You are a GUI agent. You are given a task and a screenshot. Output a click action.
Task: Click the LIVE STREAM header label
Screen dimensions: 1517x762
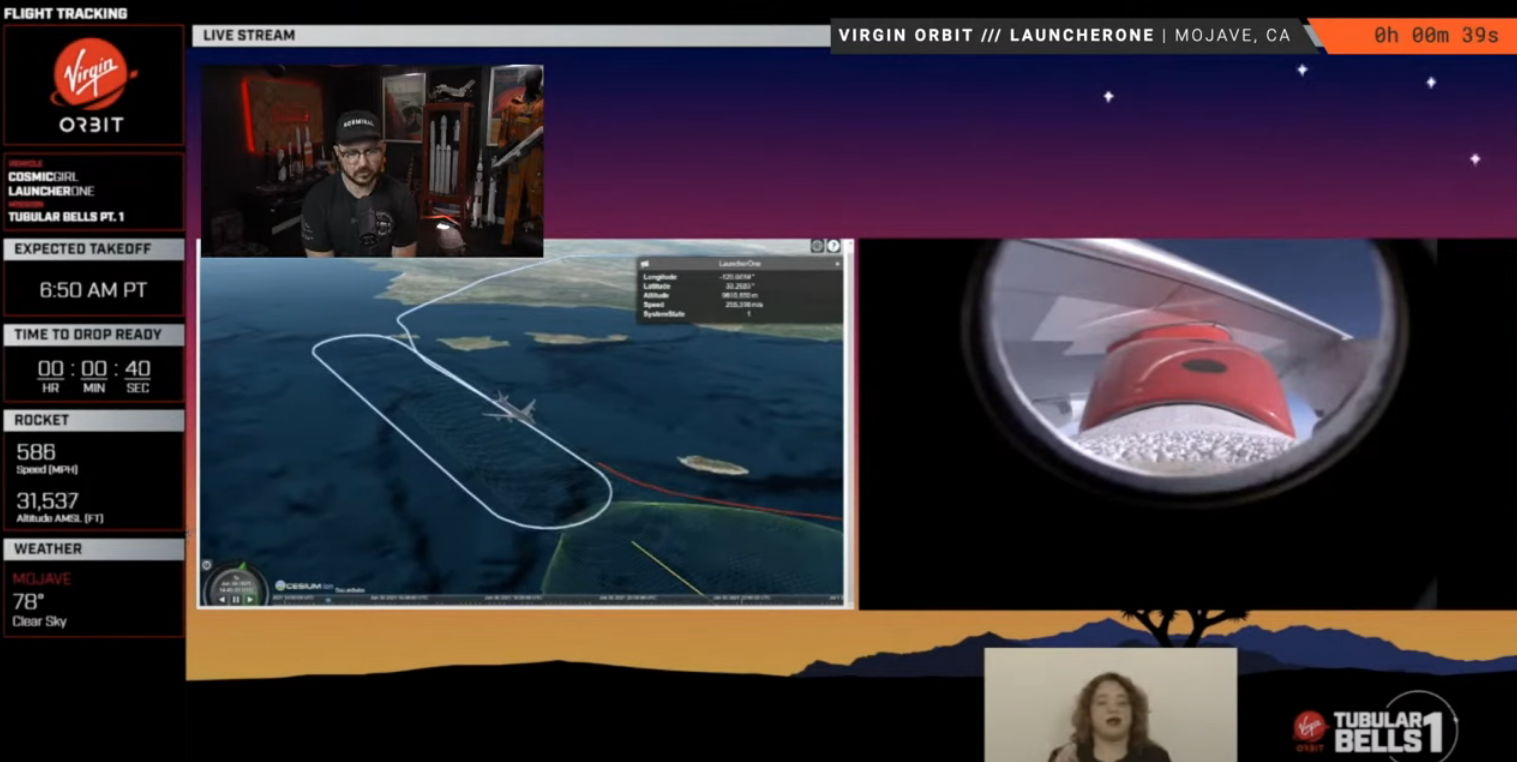[x=249, y=35]
